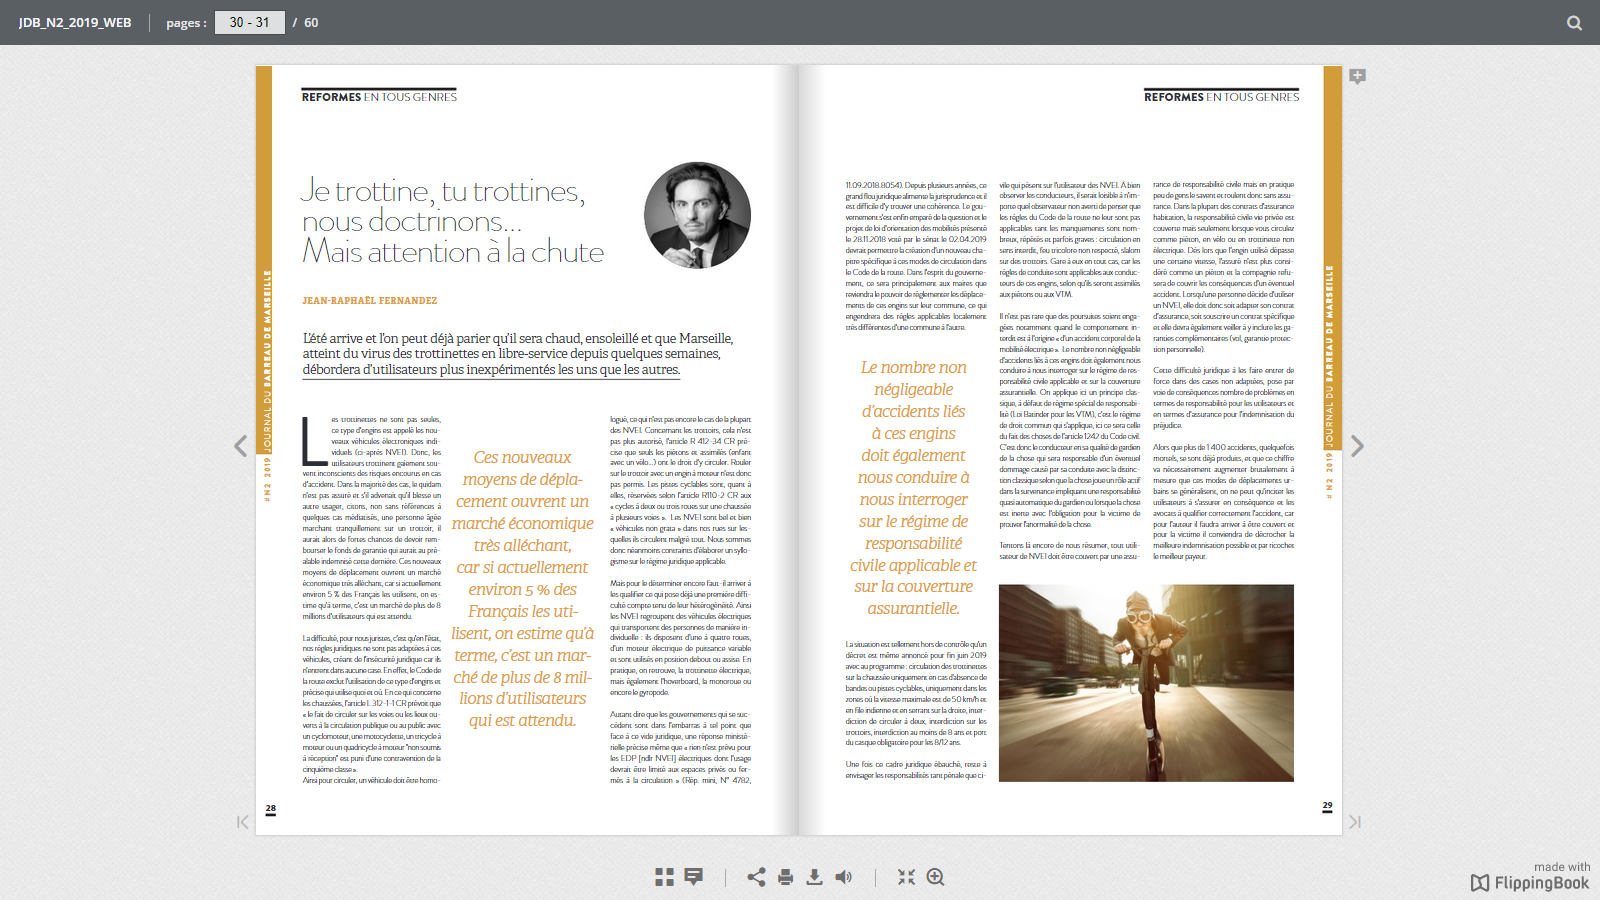This screenshot has width=1600, height=900.
Task: Click the pull quote 'Le nombre non négligeable'
Action: tap(914, 488)
